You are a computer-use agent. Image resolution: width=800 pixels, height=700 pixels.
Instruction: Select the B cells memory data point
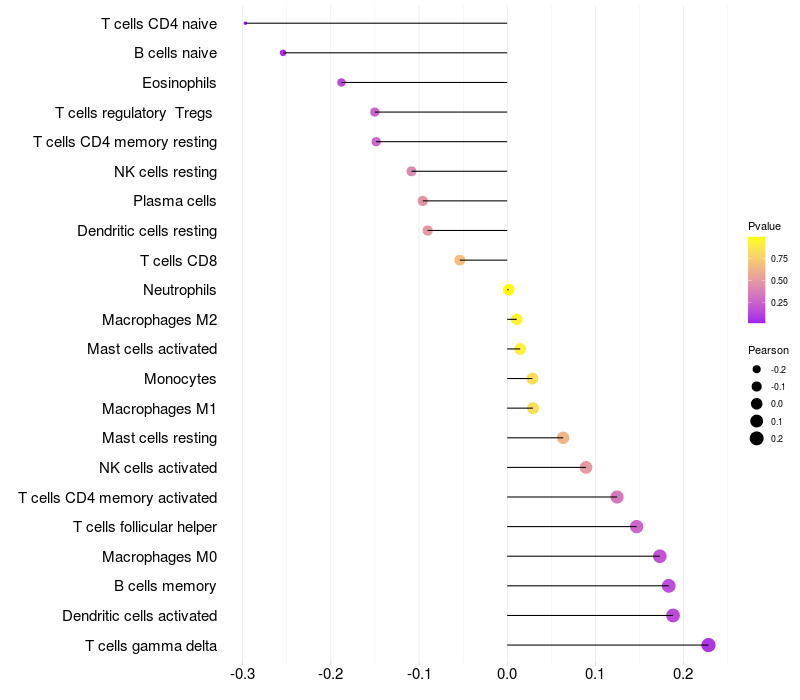[668, 586]
